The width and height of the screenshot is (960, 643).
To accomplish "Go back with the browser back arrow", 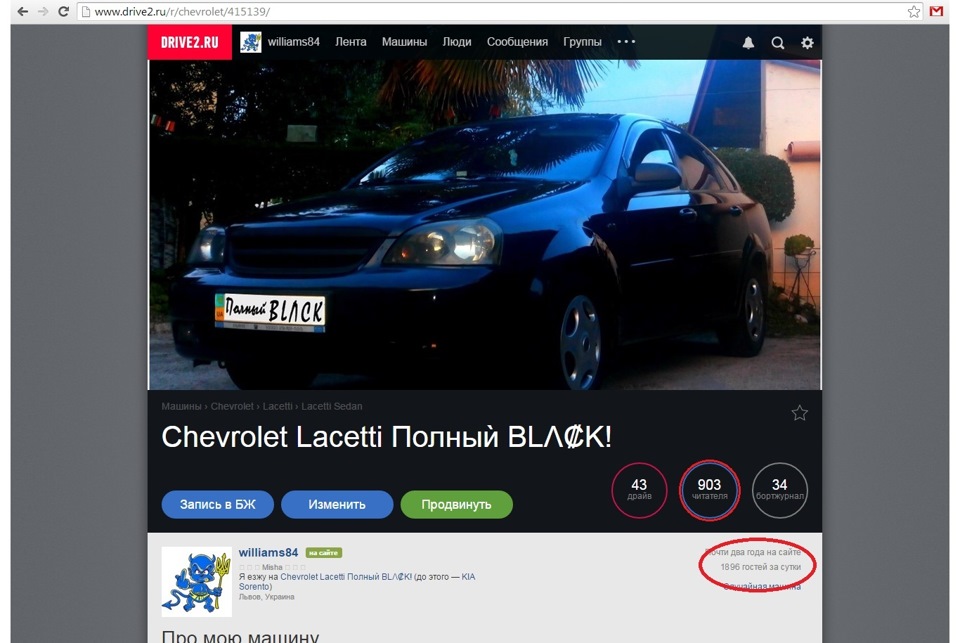I will click(23, 12).
